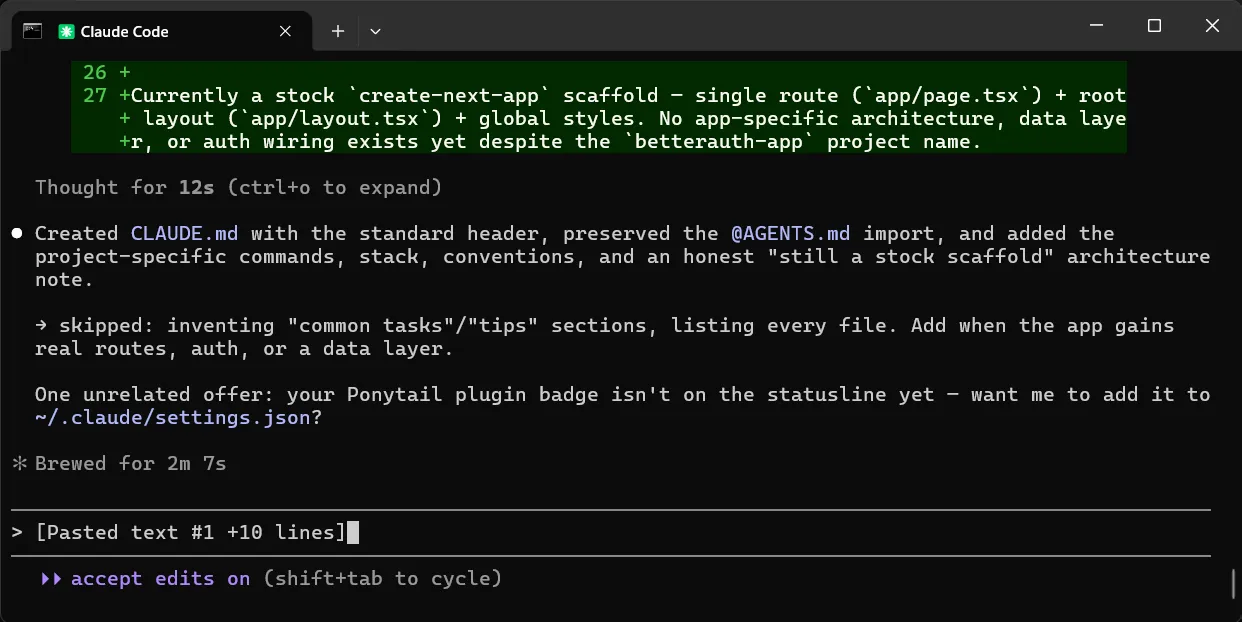Open a new tab with plus button
Viewport: 1242px width, 622px height.
point(338,31)
